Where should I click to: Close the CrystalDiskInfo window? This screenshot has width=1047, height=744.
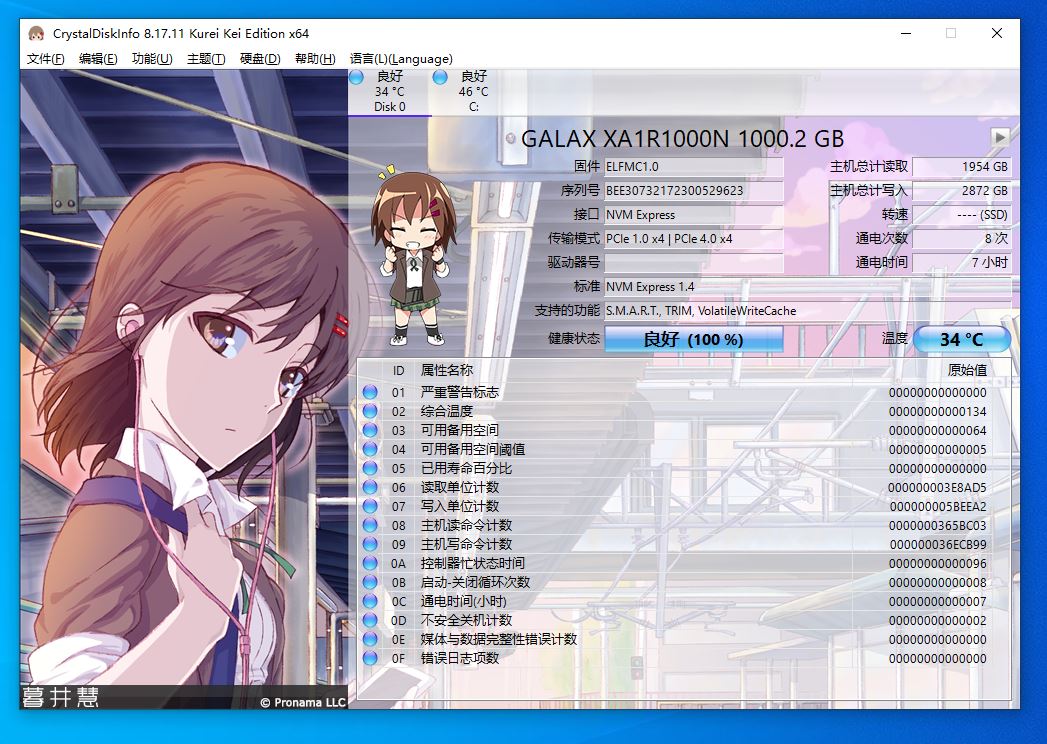pos(997,33)
